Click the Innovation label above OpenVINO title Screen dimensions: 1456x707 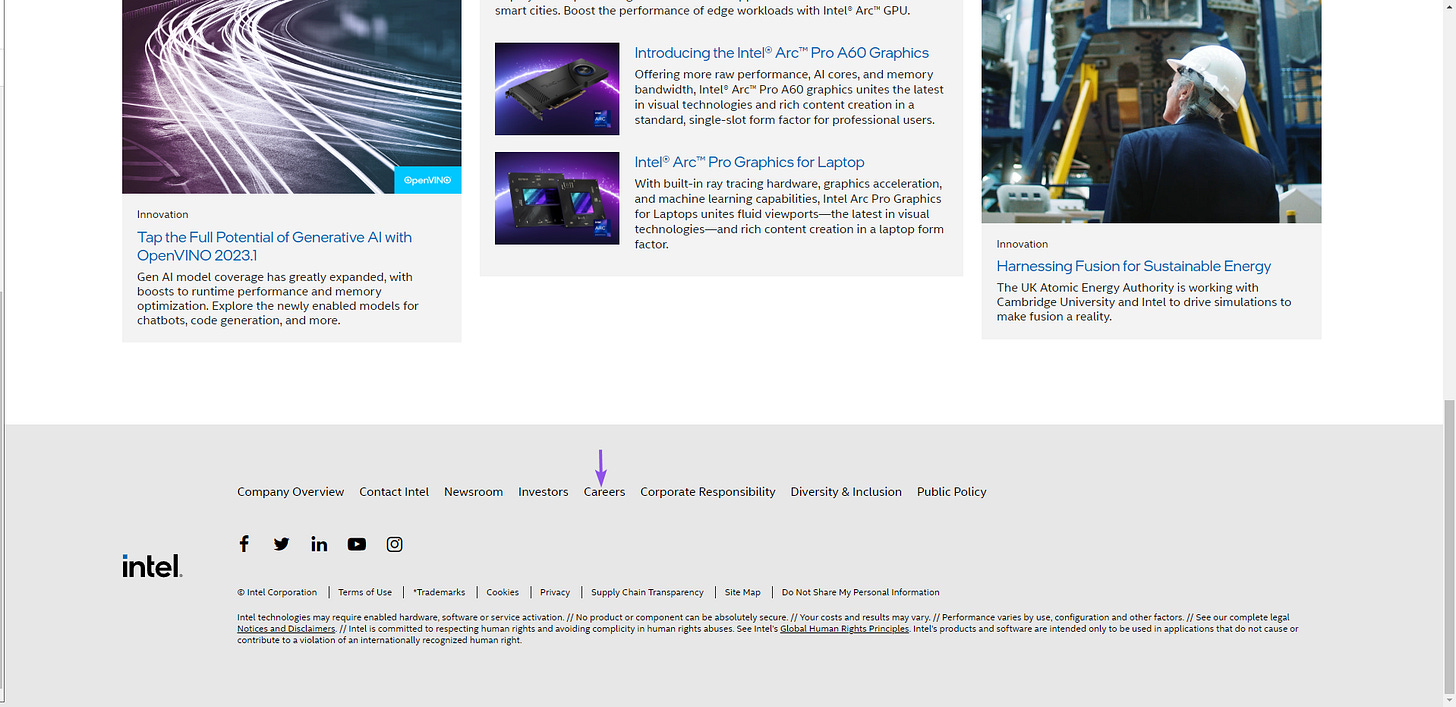point(163,214)
